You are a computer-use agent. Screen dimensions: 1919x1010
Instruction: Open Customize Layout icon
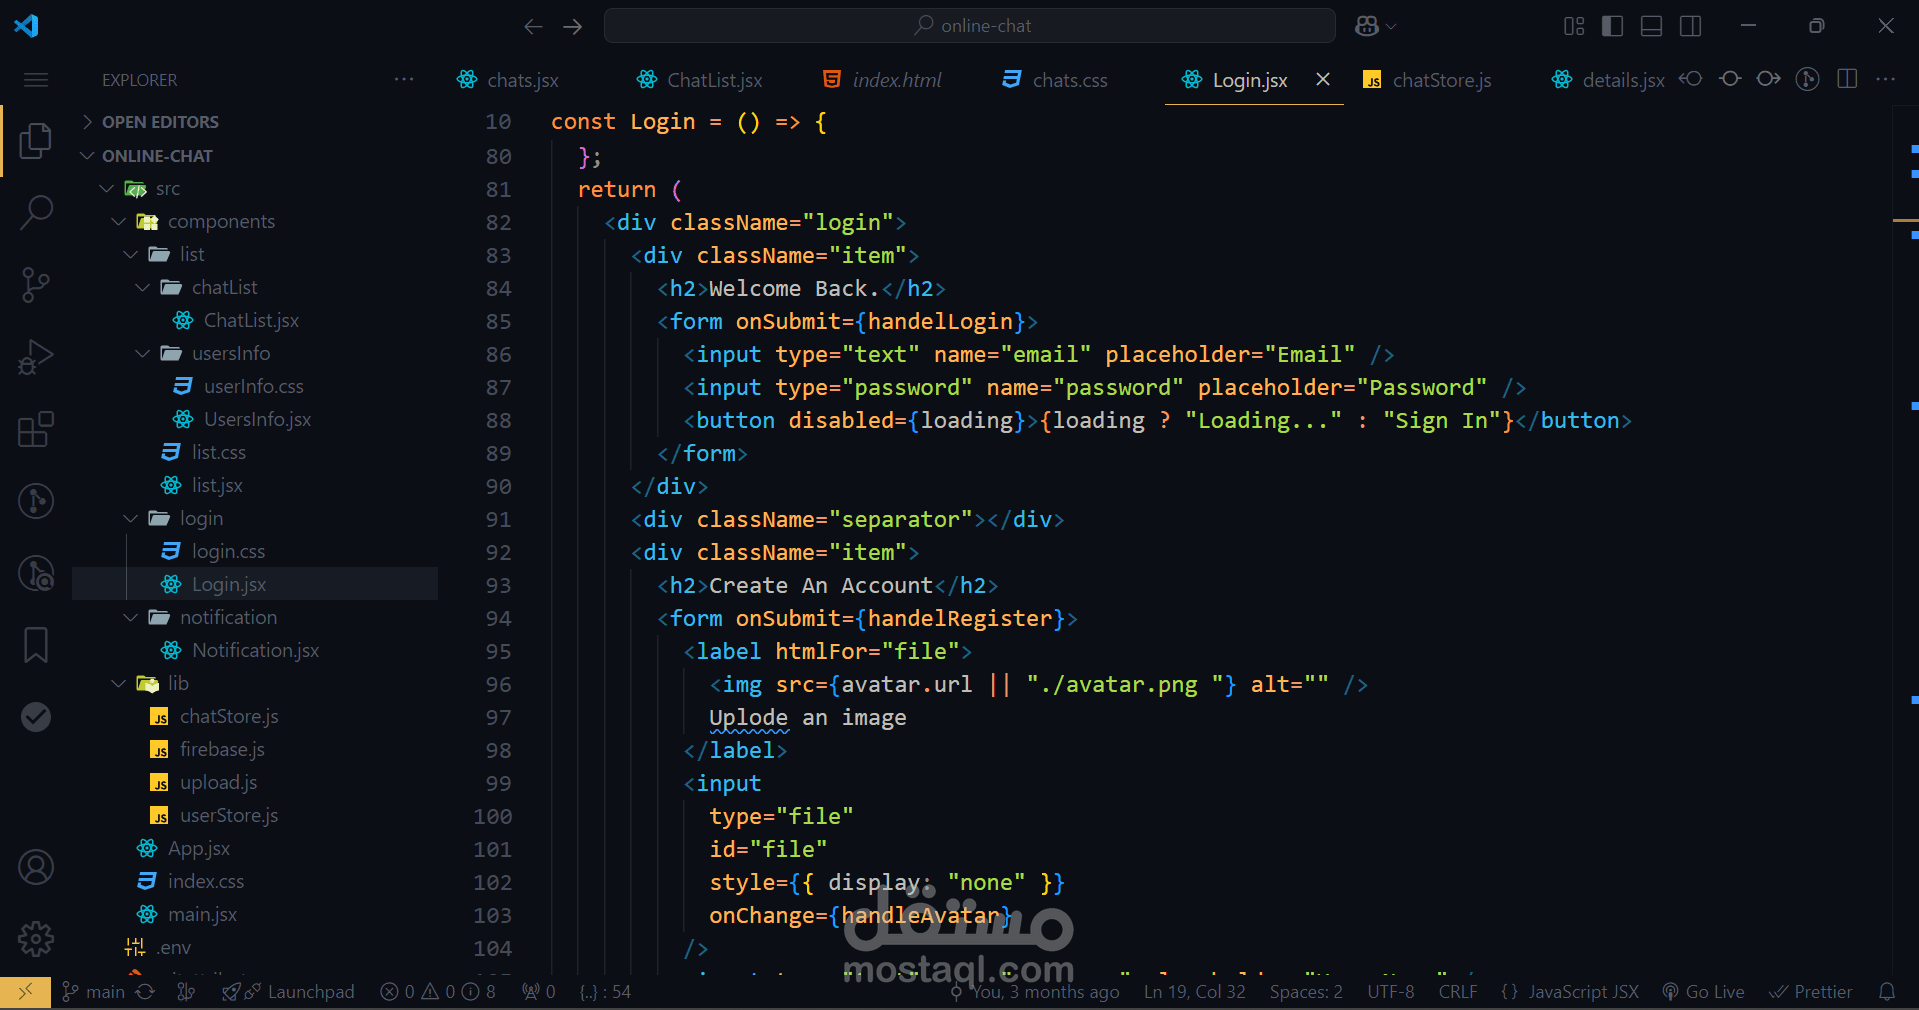[1574, 26]
